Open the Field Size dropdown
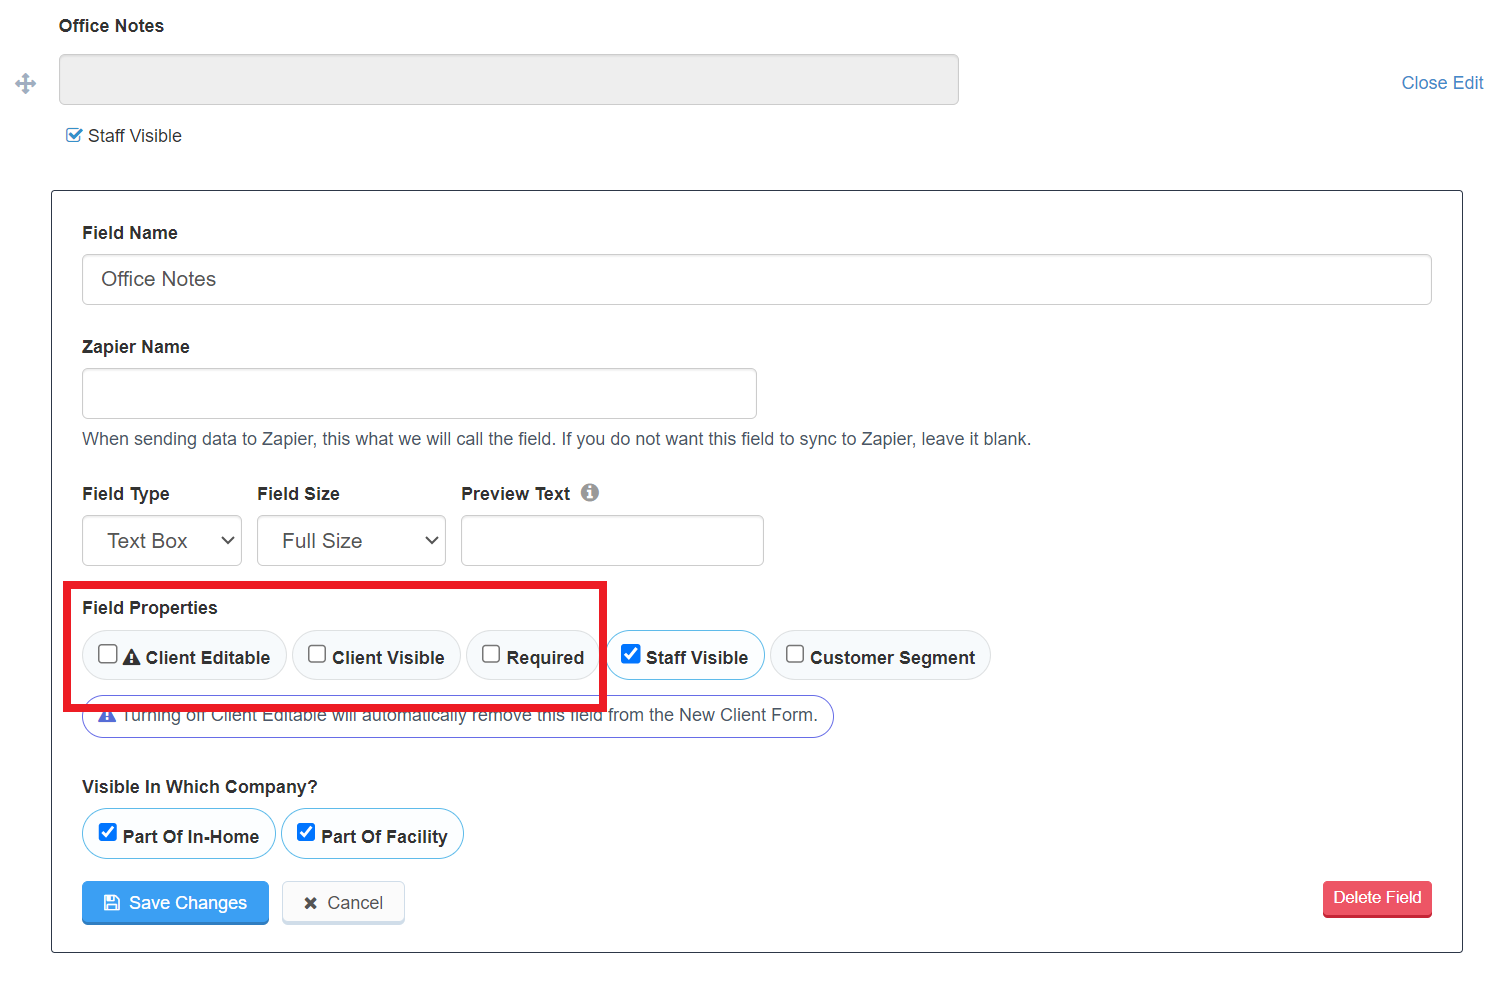Viewport: 1497px width, 984px height. (x=351, y=541)
